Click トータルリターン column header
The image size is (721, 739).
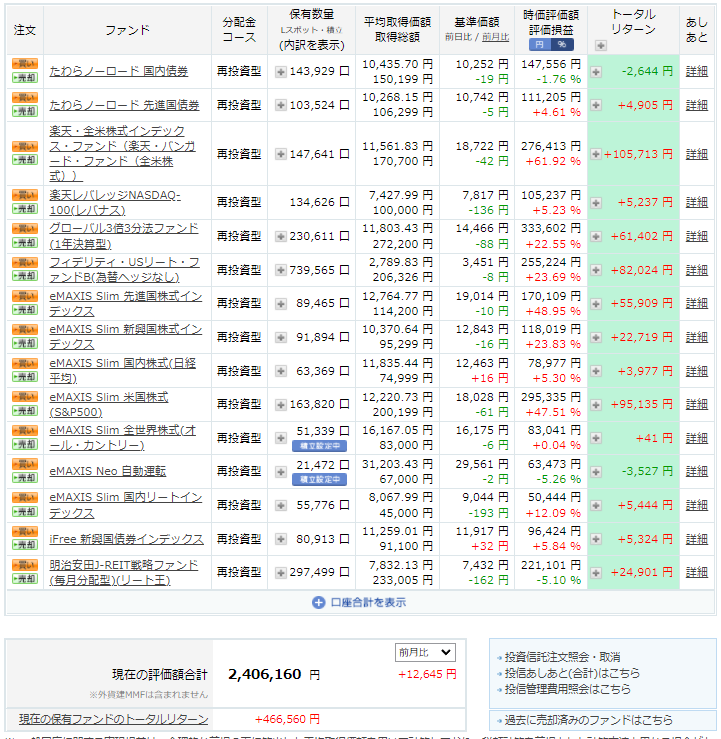(633, 22)
